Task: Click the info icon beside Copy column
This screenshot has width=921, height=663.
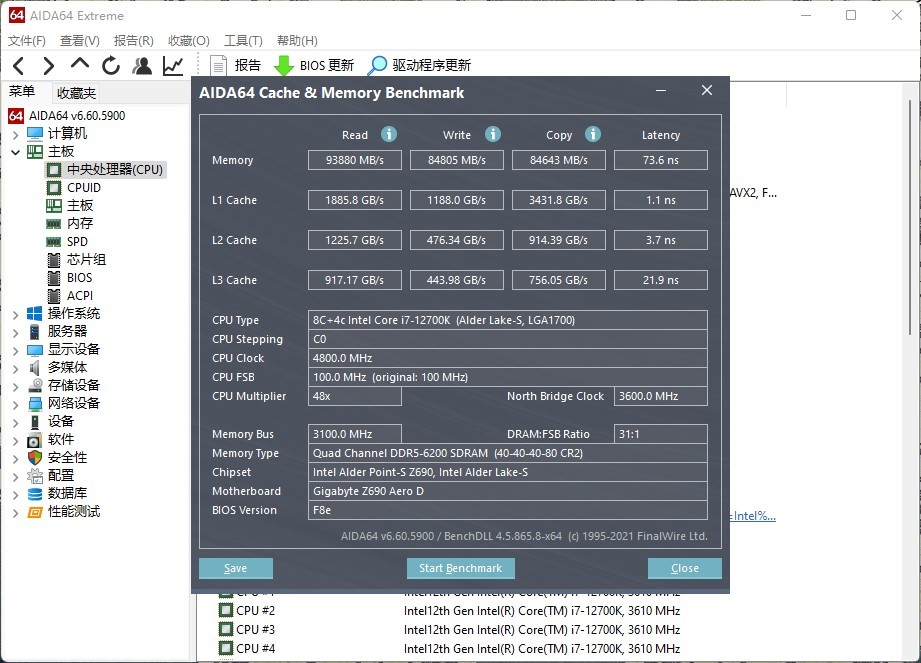Action: (593, 134)
